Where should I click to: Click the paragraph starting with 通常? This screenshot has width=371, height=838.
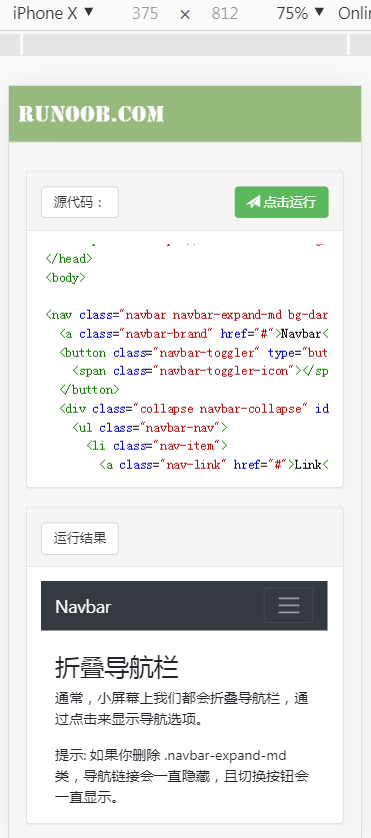(182, 709)
